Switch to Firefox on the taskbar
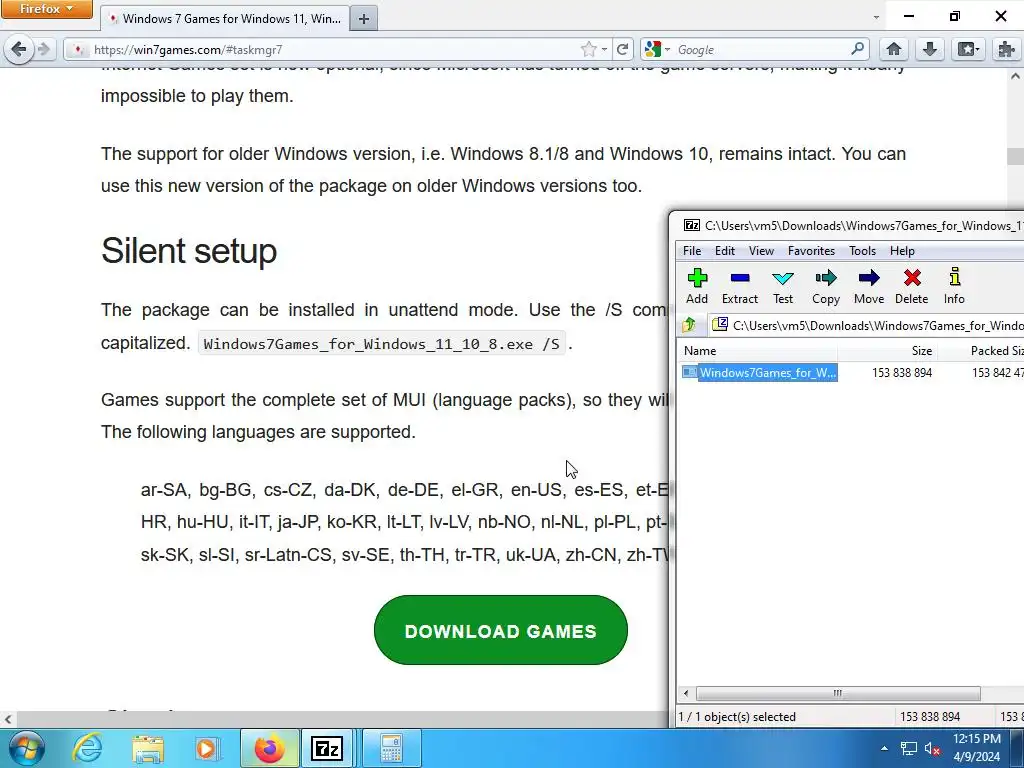This screenshot has height=768, width=1024. (x=270, y=748)
